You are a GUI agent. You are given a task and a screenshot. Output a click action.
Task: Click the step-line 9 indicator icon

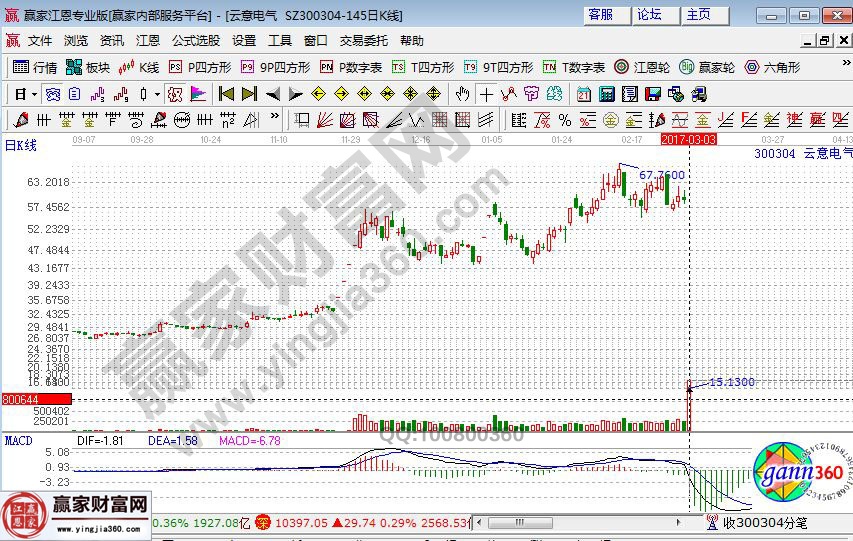121,95
